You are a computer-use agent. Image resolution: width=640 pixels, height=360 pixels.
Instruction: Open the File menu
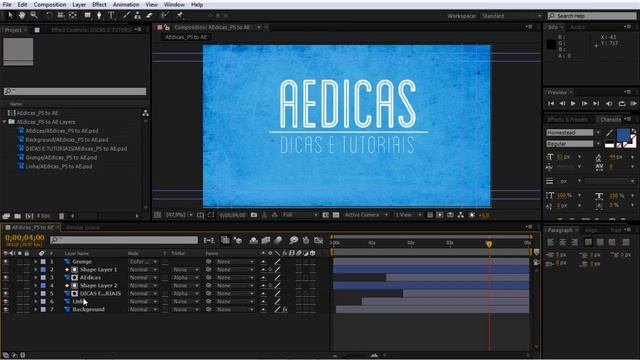[7, 5]
